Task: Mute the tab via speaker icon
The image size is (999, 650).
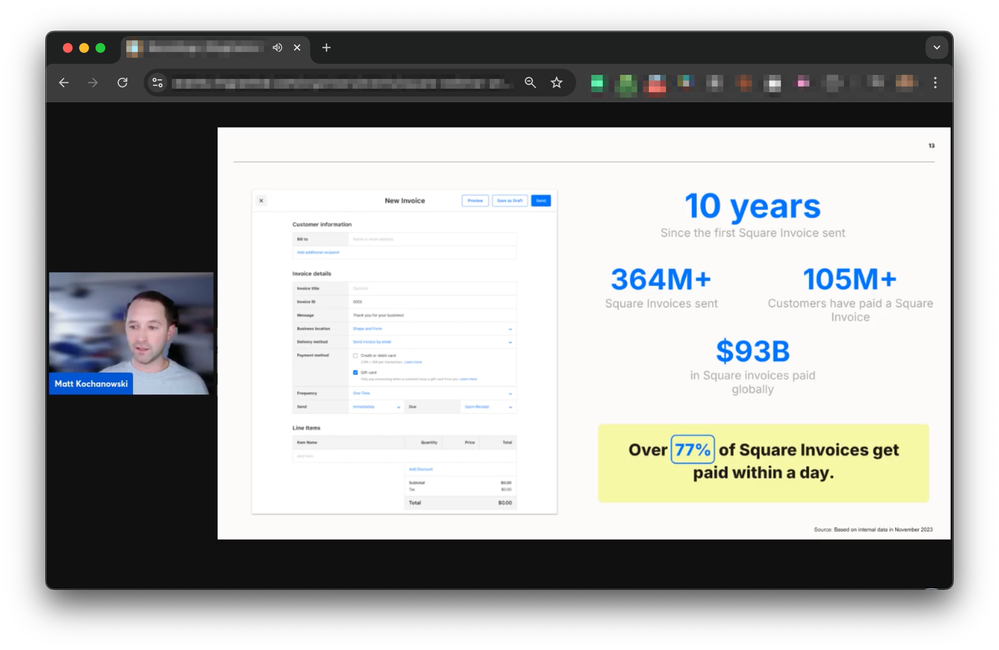Action: coord(277,48)
